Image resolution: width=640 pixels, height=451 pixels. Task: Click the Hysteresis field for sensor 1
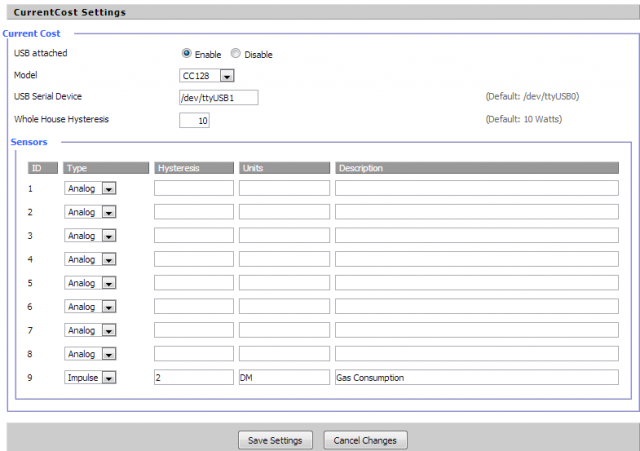pyautogui.click(x=194, y=188)
